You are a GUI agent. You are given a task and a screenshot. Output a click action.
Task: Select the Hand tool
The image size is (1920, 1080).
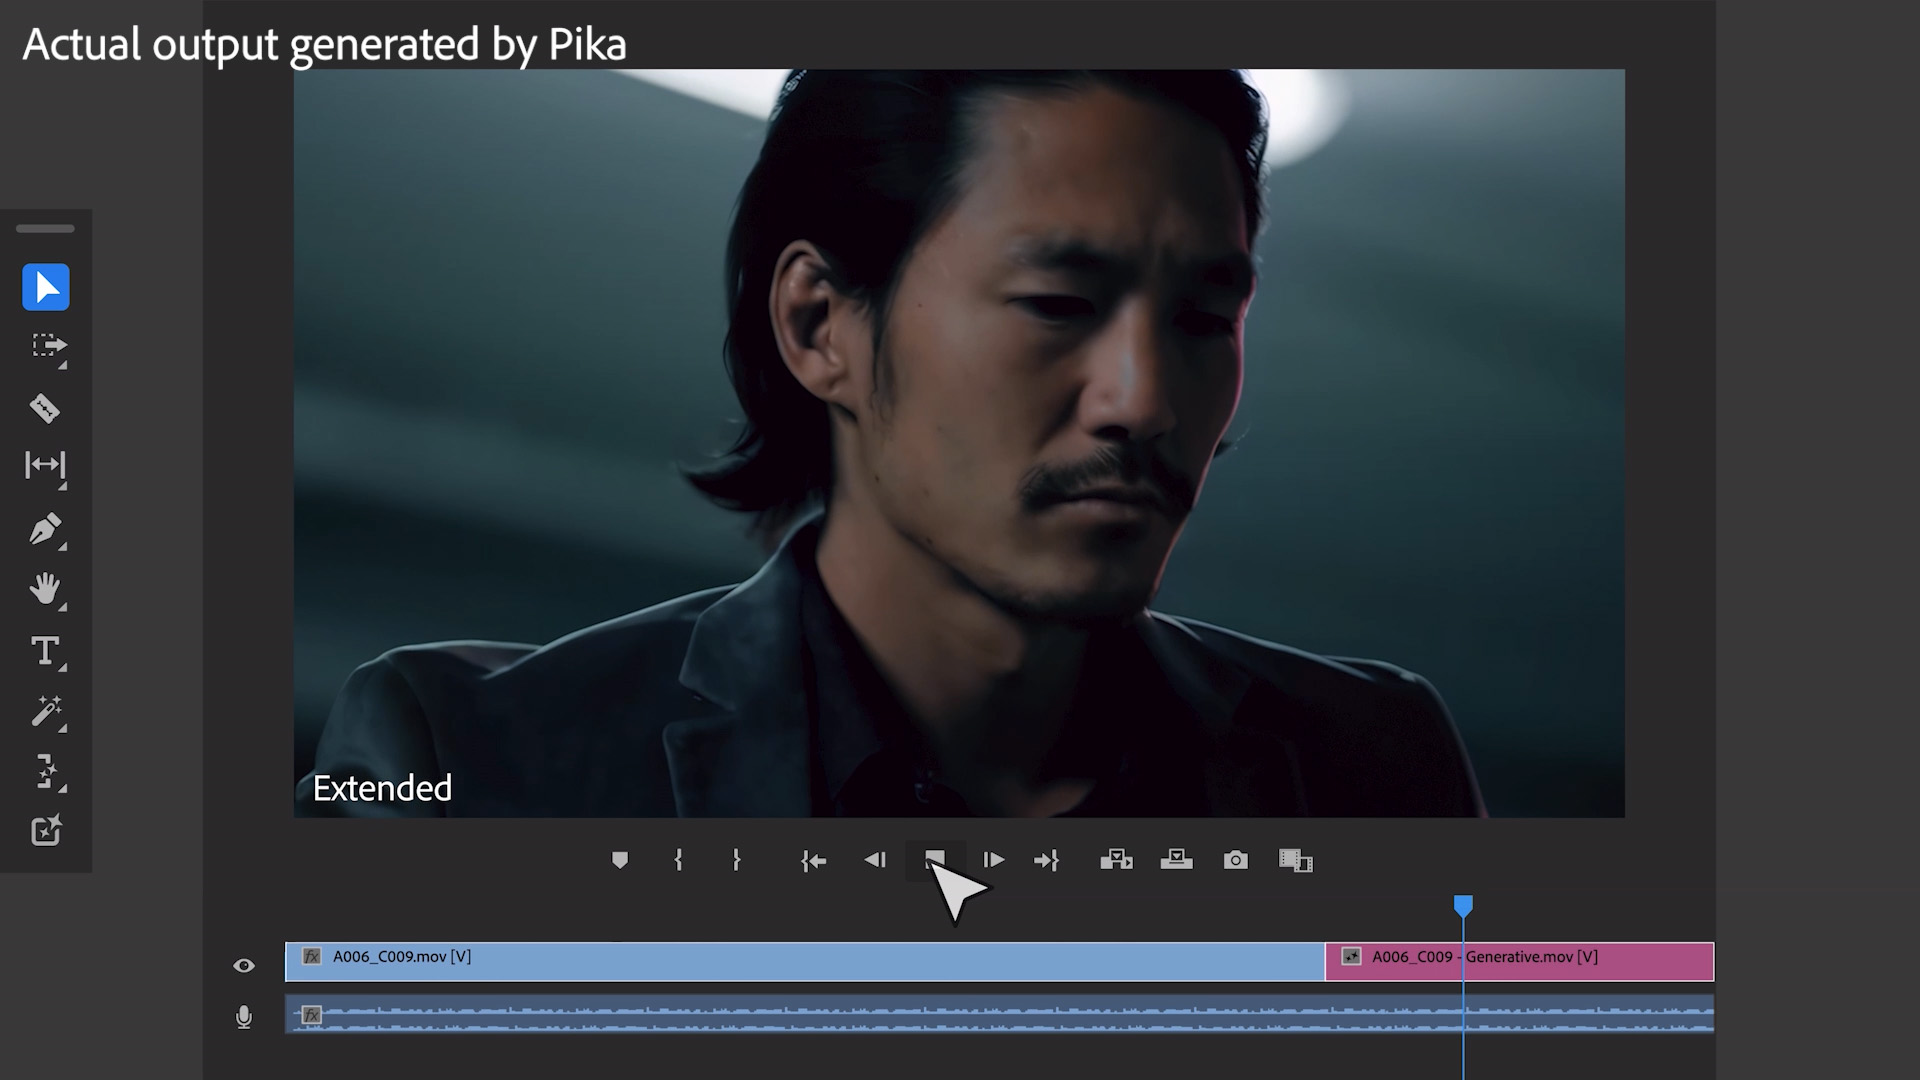[45, 589]
